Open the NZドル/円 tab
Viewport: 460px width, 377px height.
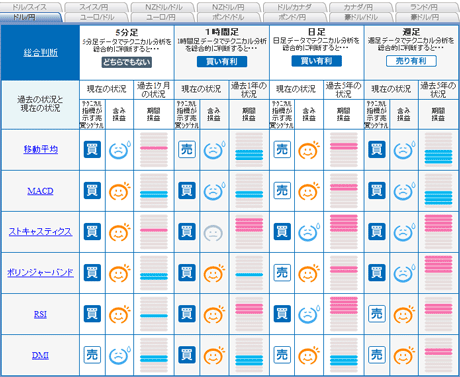pos(228,7)
